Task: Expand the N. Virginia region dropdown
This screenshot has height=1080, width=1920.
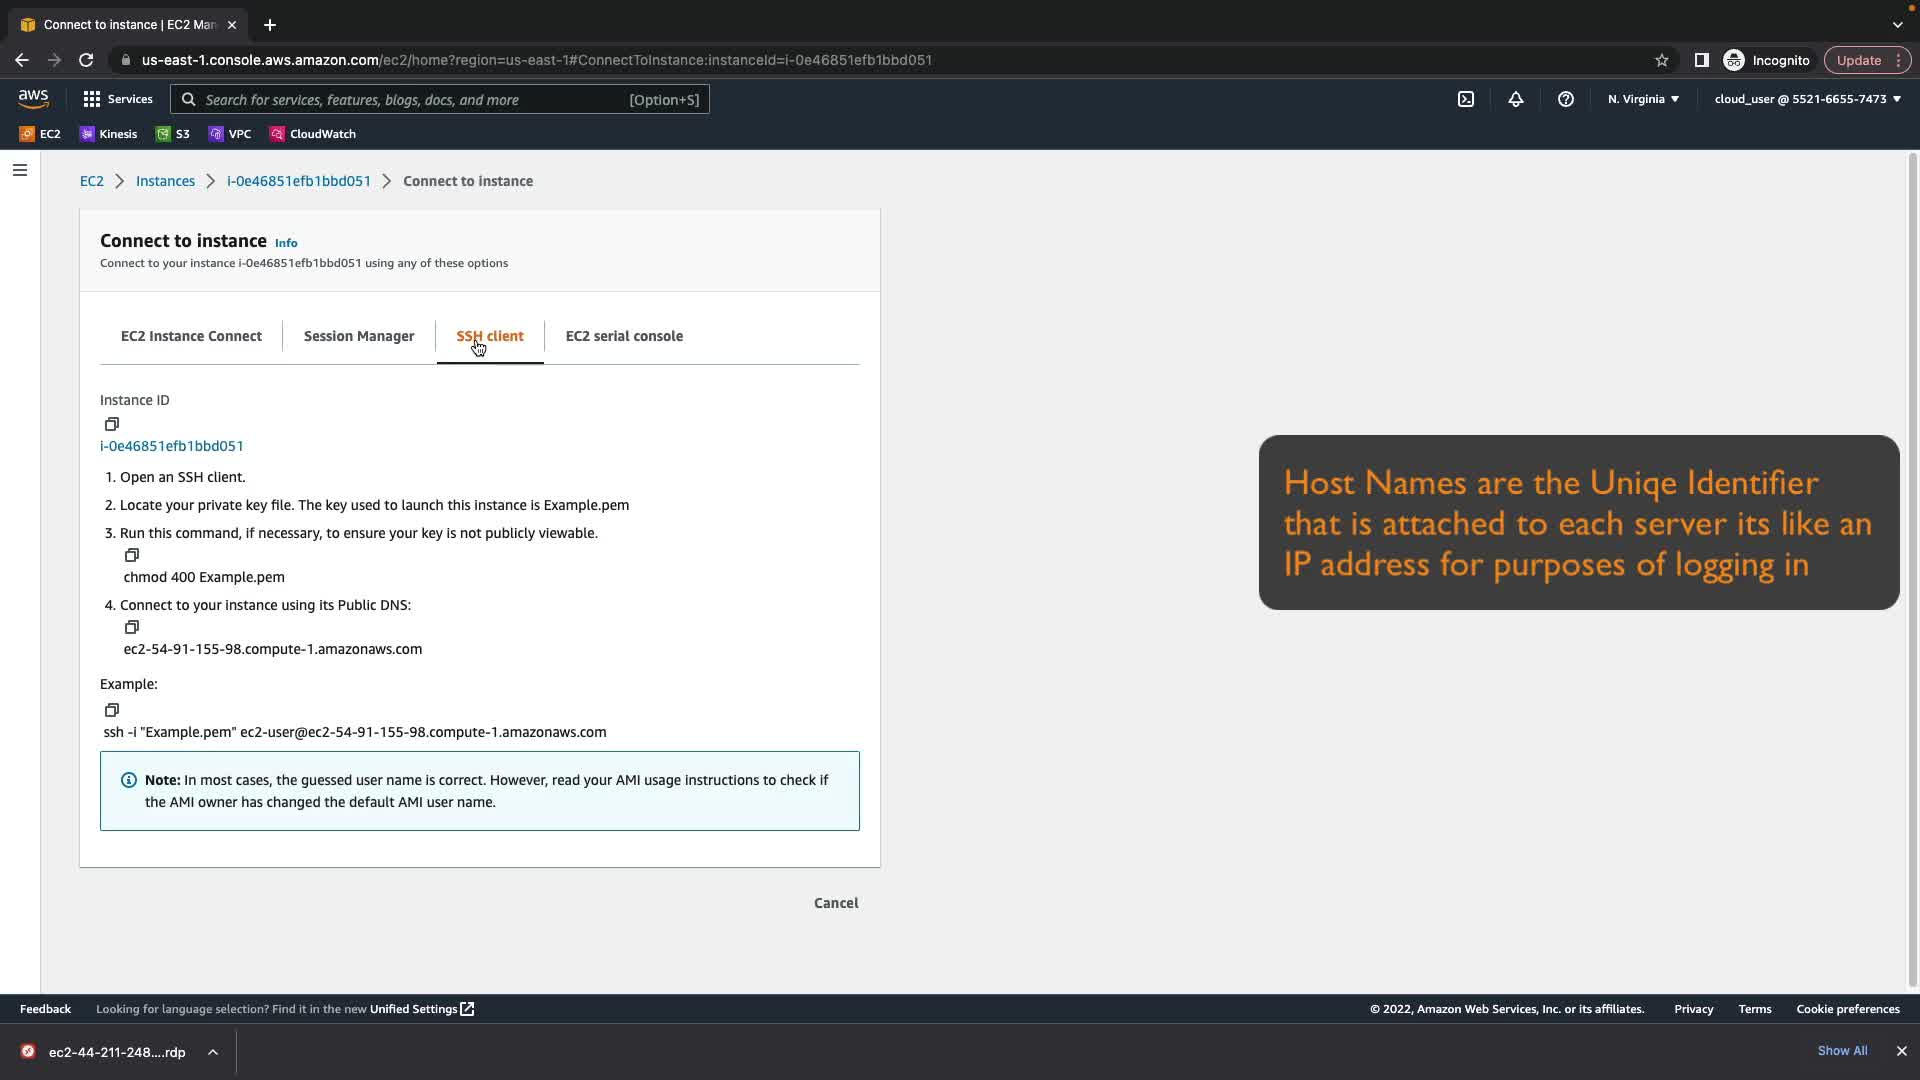Action: [1643, 99]
